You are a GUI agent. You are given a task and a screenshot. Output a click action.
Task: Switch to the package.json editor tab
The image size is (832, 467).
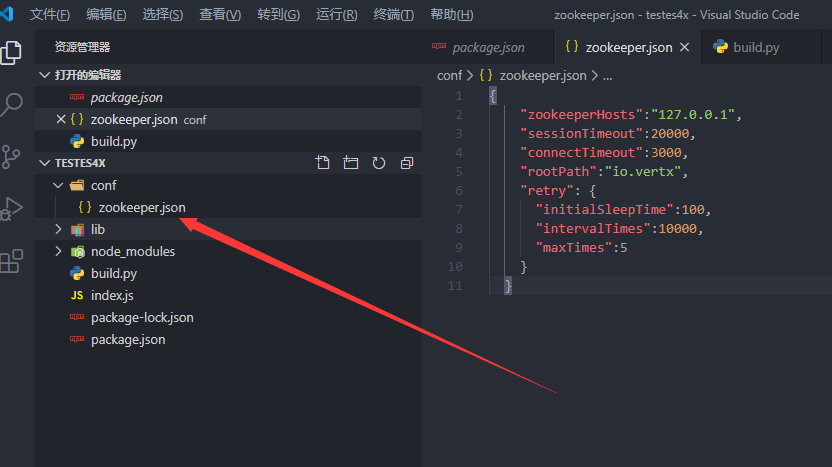tap(488, 47)
